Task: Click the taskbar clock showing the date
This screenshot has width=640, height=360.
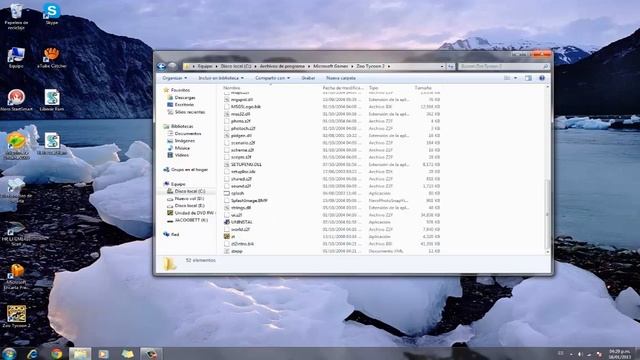Action: 620,354
